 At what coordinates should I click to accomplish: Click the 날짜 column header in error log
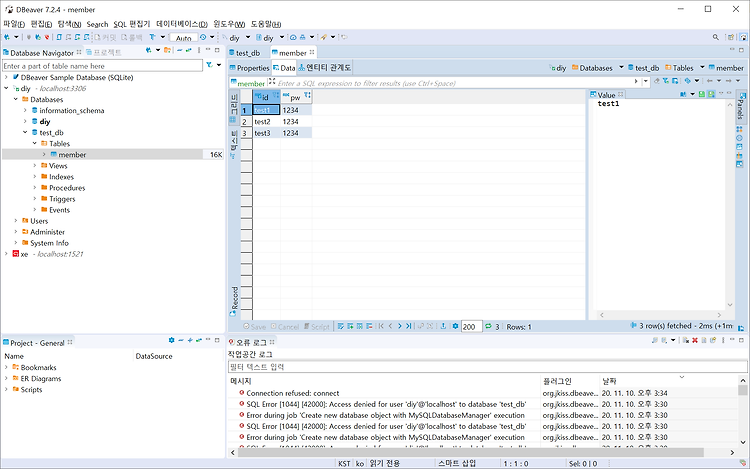tap(609, 381)
